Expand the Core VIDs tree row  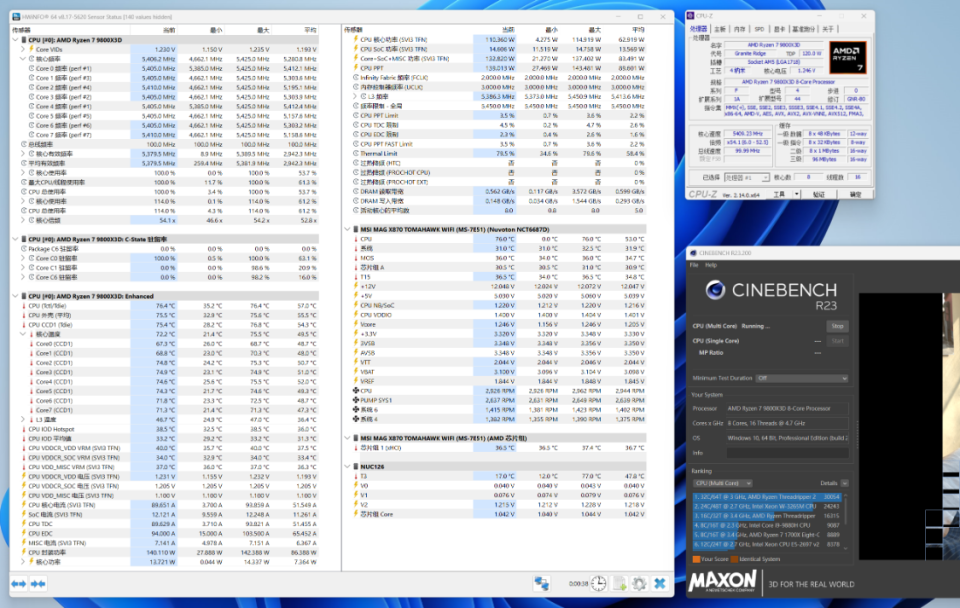[23, 50]
